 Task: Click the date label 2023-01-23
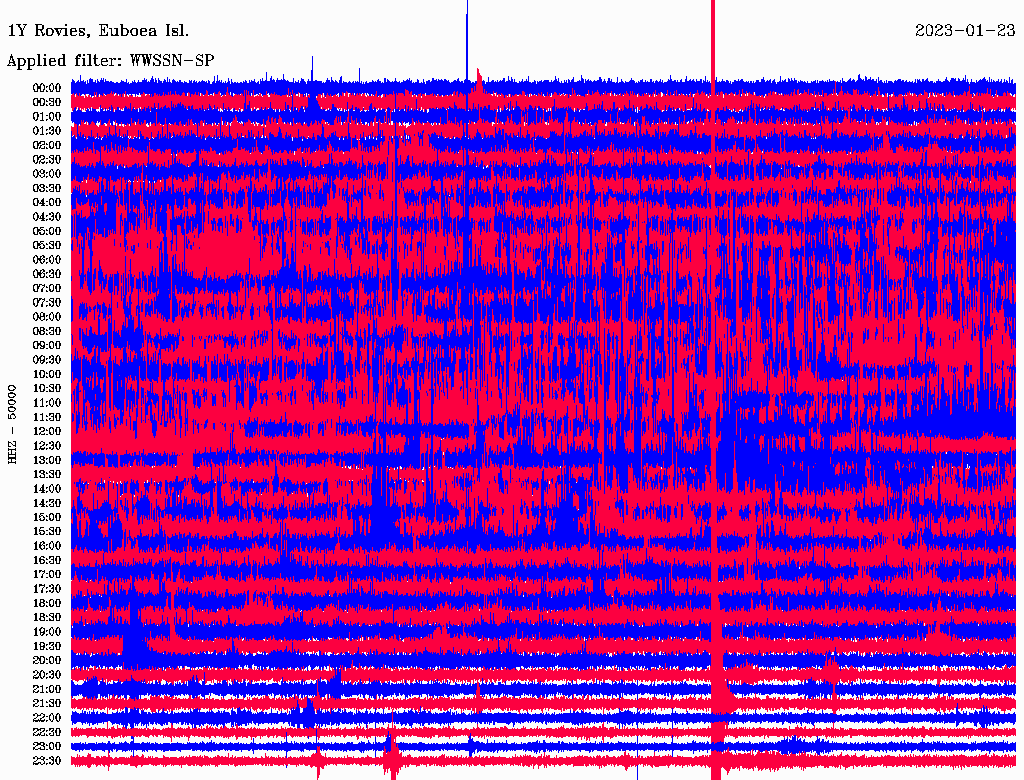point(965,31)
